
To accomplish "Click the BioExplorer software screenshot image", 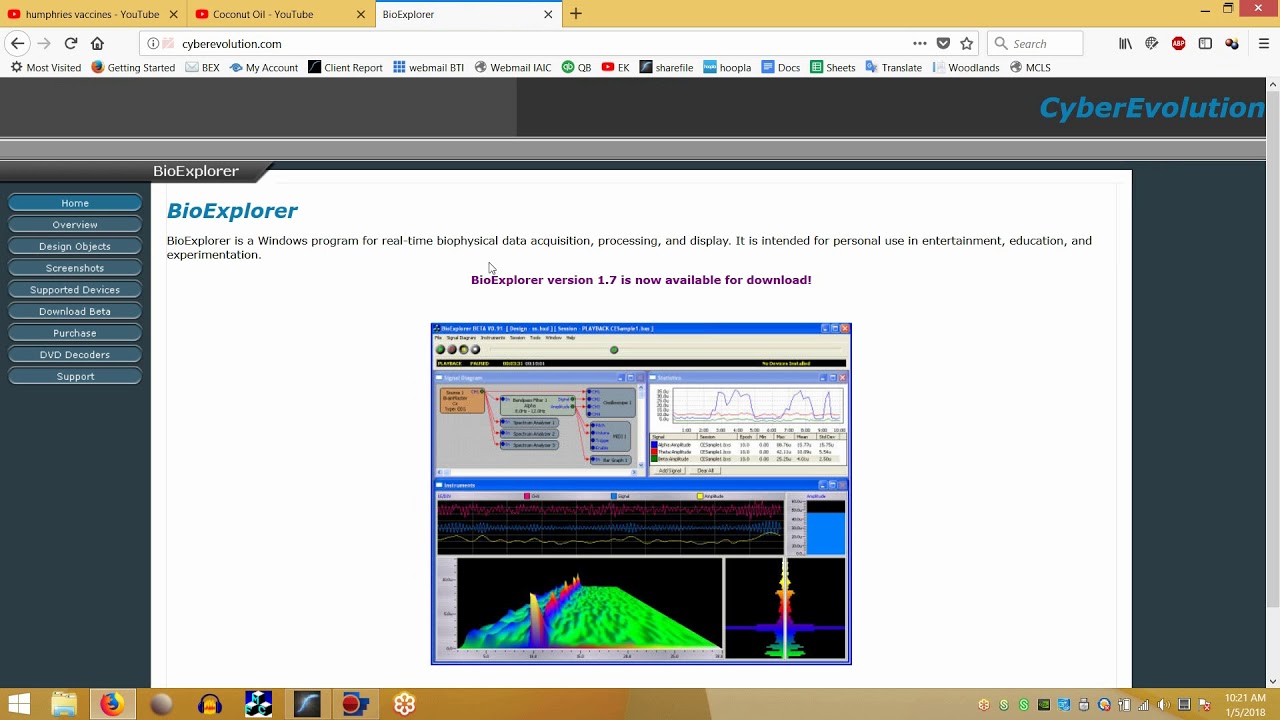I will pyautogui.click(x=641, y=494).
